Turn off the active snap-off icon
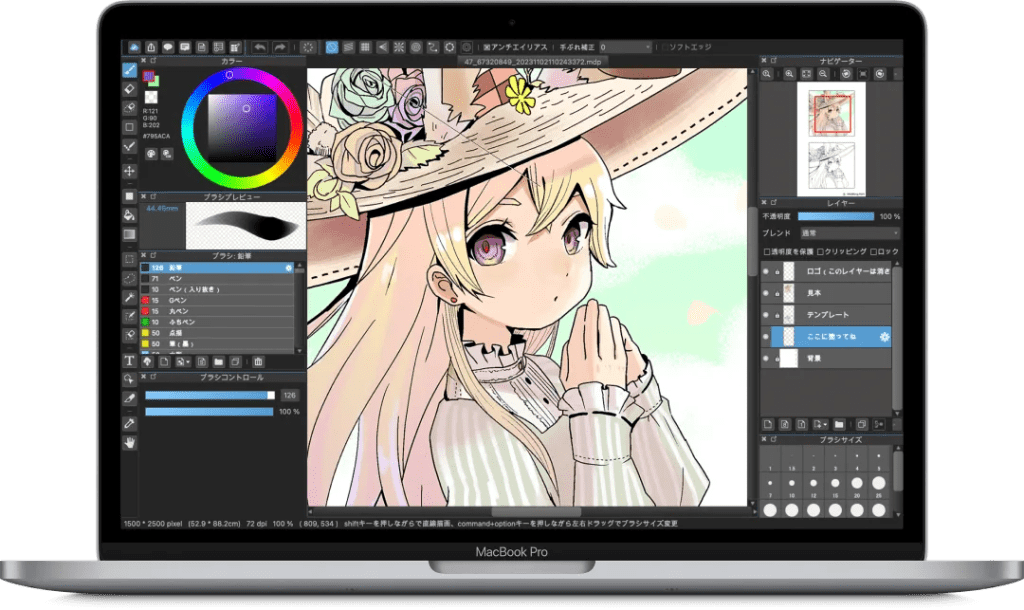Screen dimensions: 1024x610 click(x=332, y=47)
